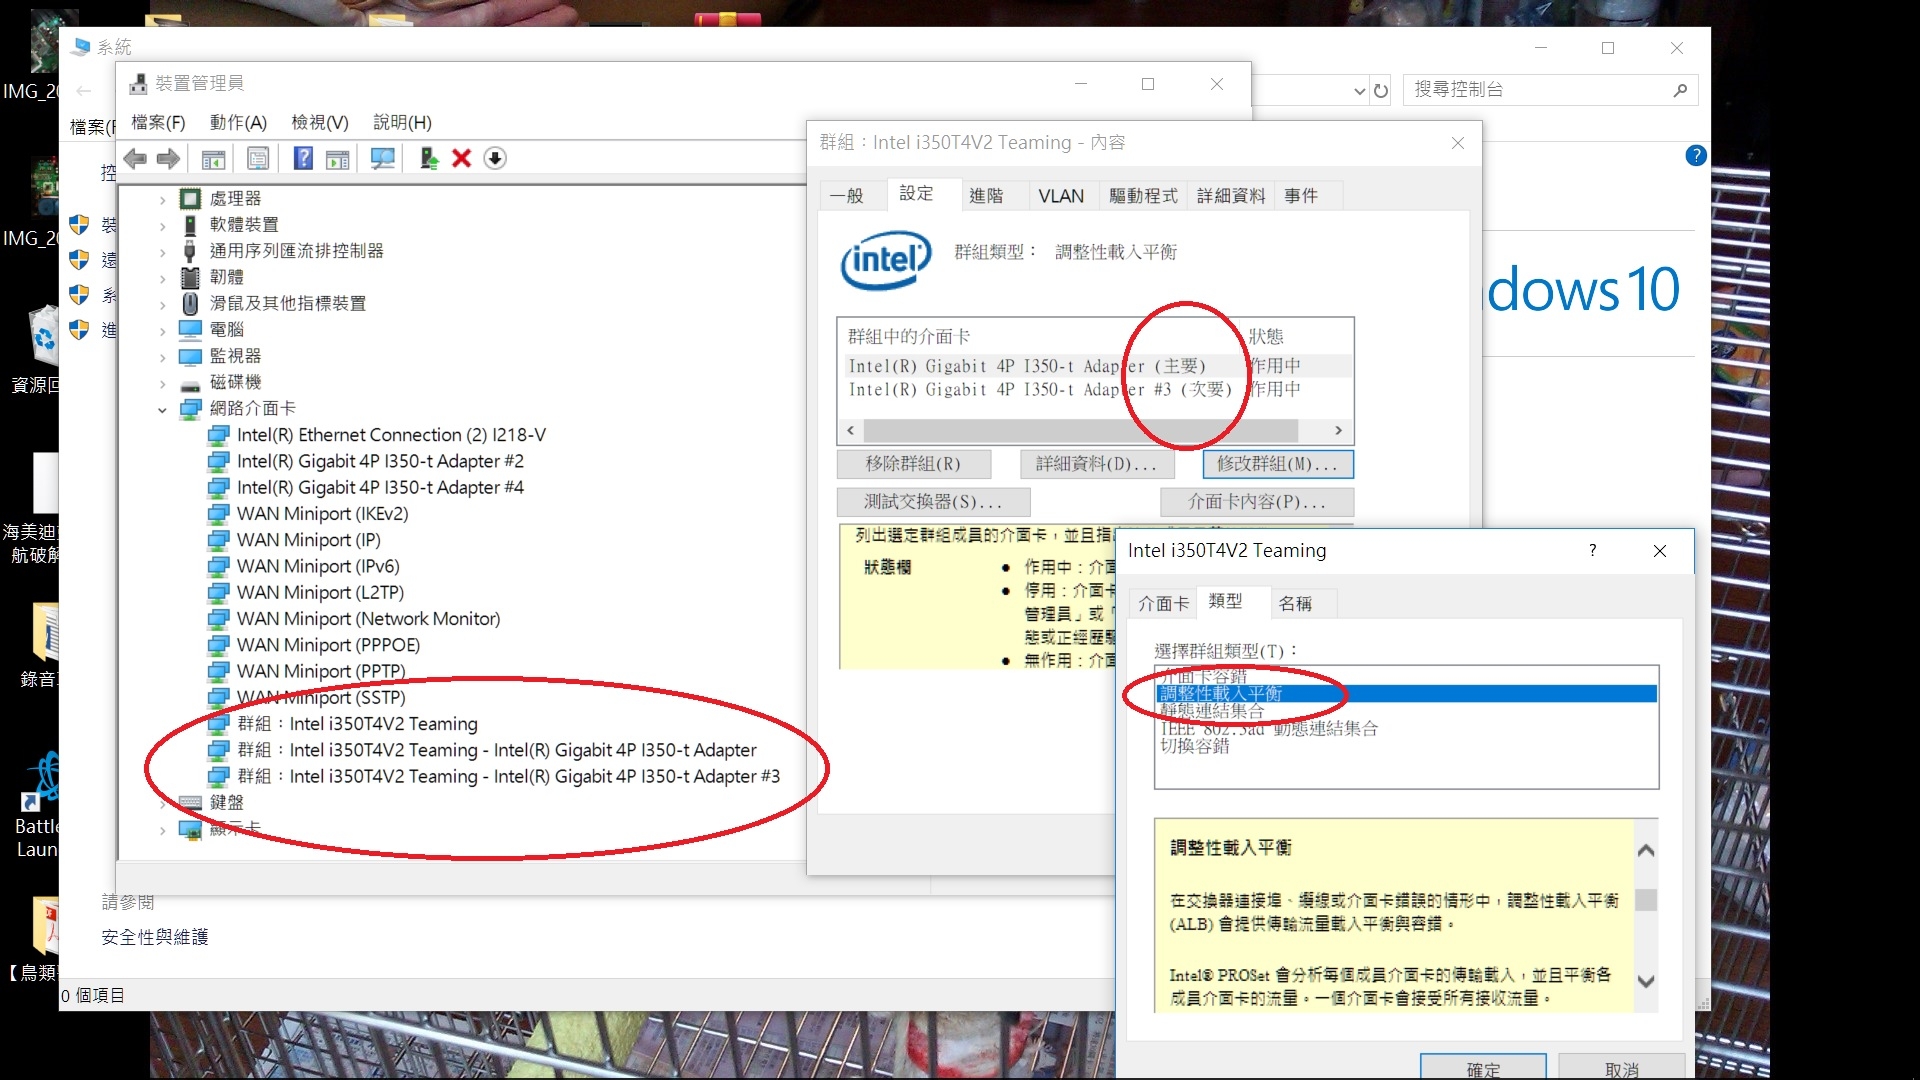Select 群組：Intel i350T4V2 Teaming device
Viewport: 1920px width, 1080px height.
click(x=357, y=724)
